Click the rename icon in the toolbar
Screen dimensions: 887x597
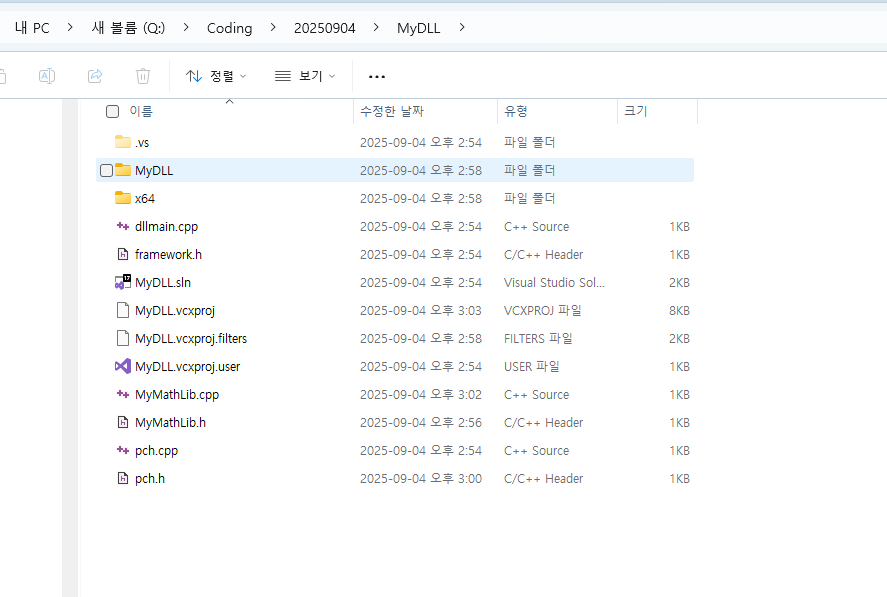pyautogui.click(x=47, y=76)
